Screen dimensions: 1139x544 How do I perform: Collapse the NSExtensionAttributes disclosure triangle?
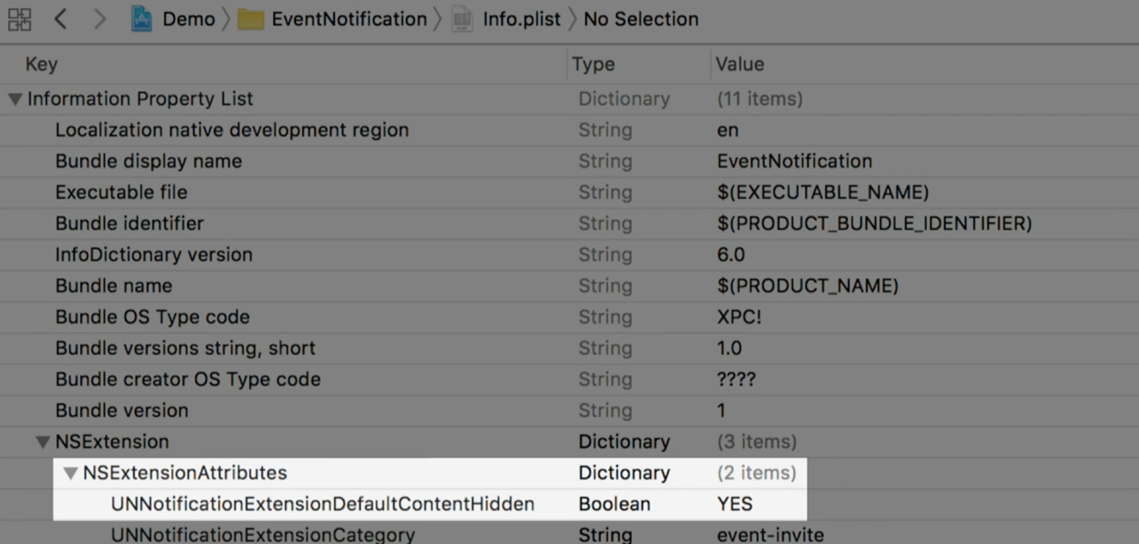[71, 473]
